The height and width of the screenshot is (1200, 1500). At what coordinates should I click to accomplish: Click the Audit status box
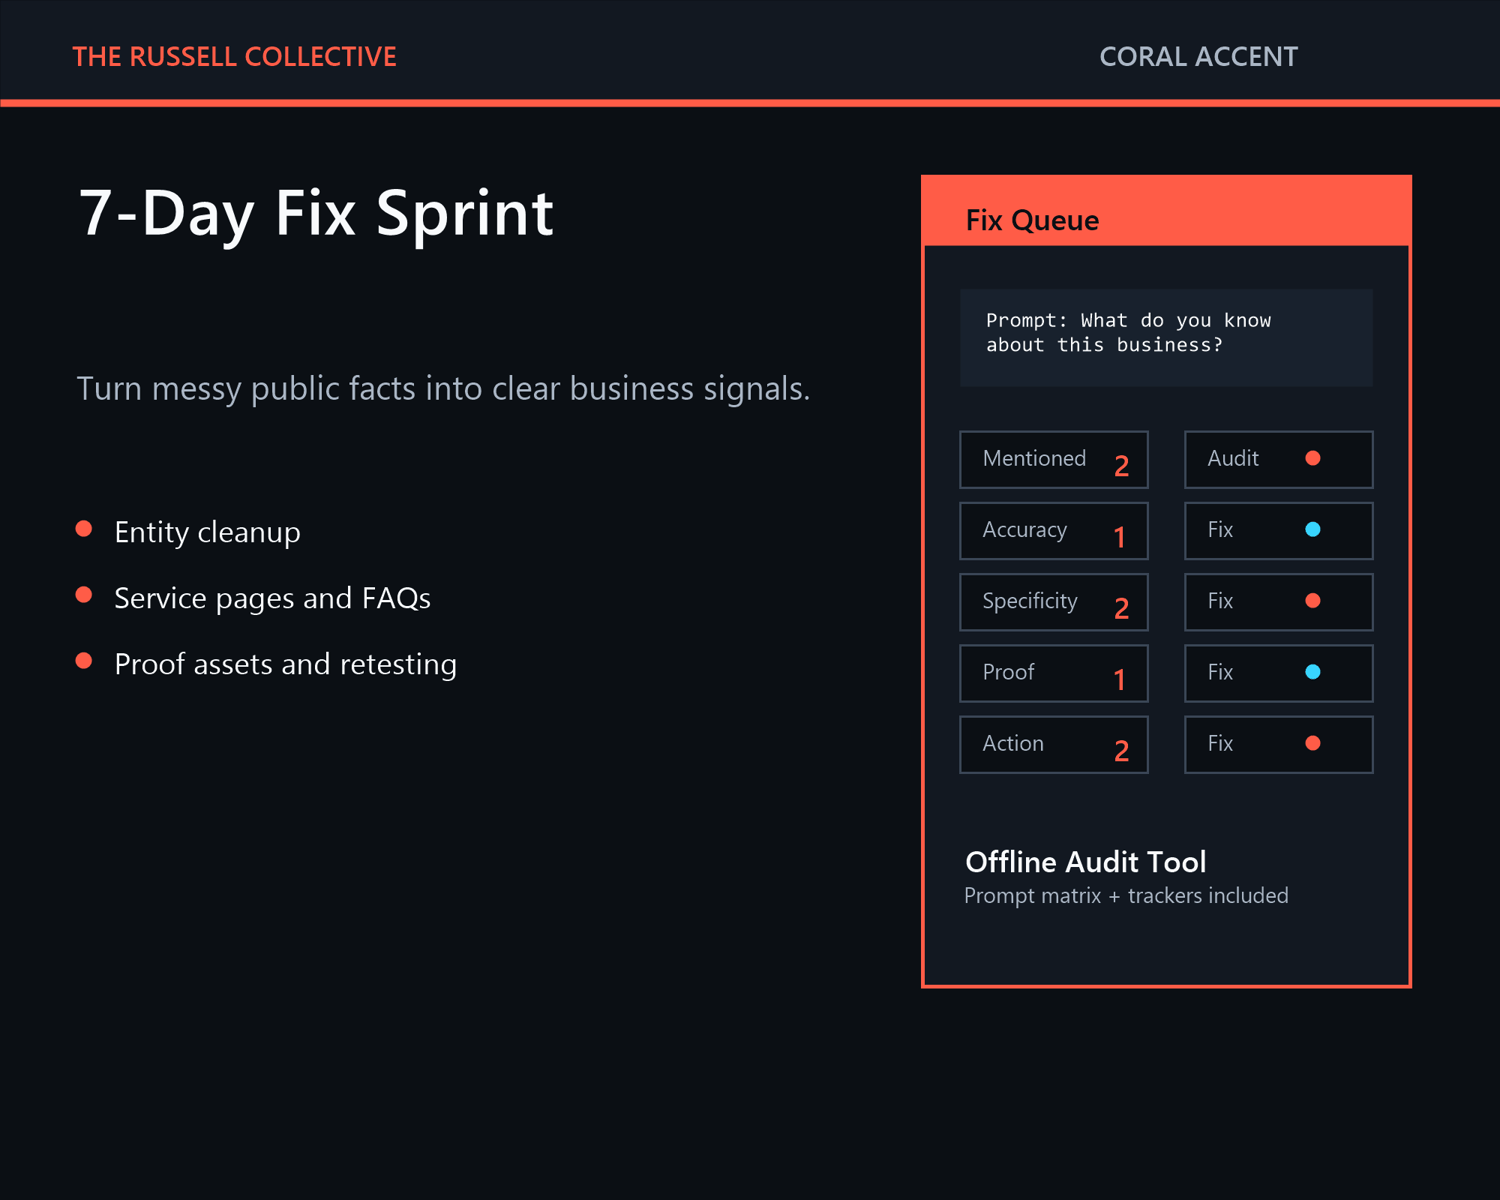1279,460
